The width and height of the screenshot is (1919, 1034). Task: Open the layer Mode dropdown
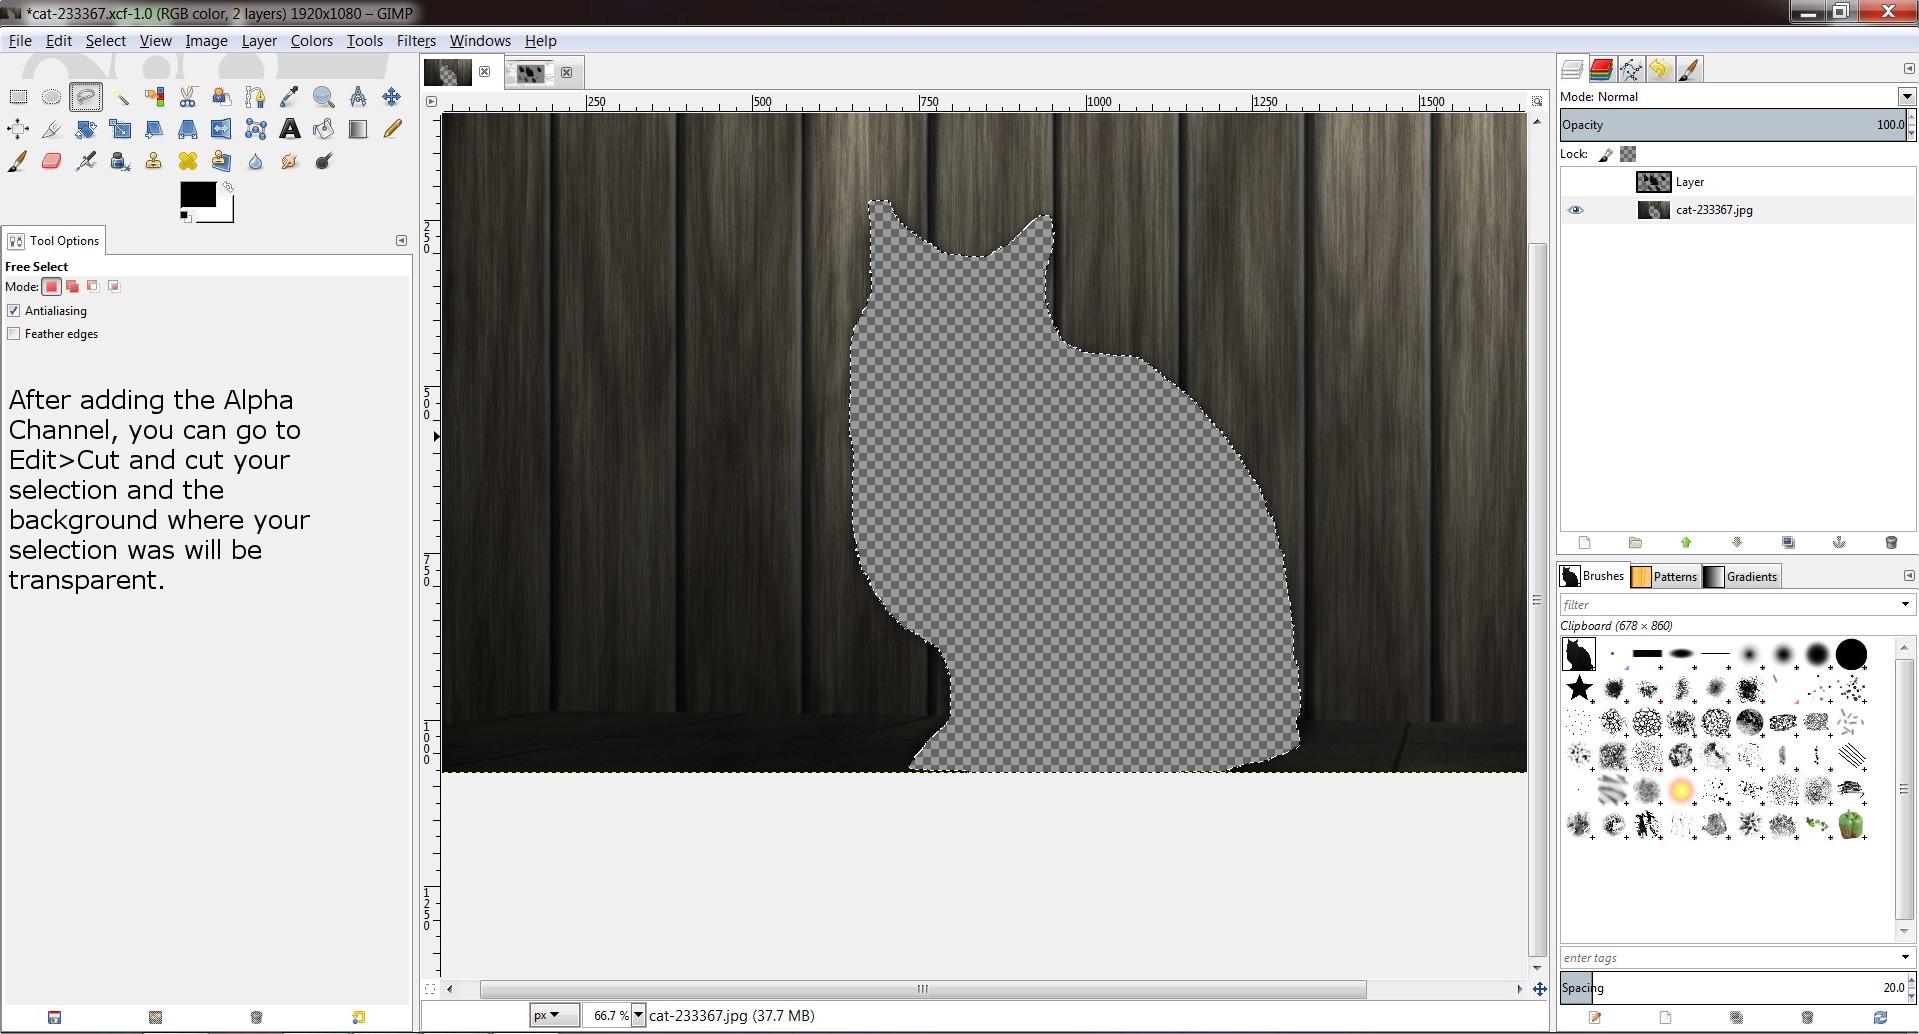1907,97
